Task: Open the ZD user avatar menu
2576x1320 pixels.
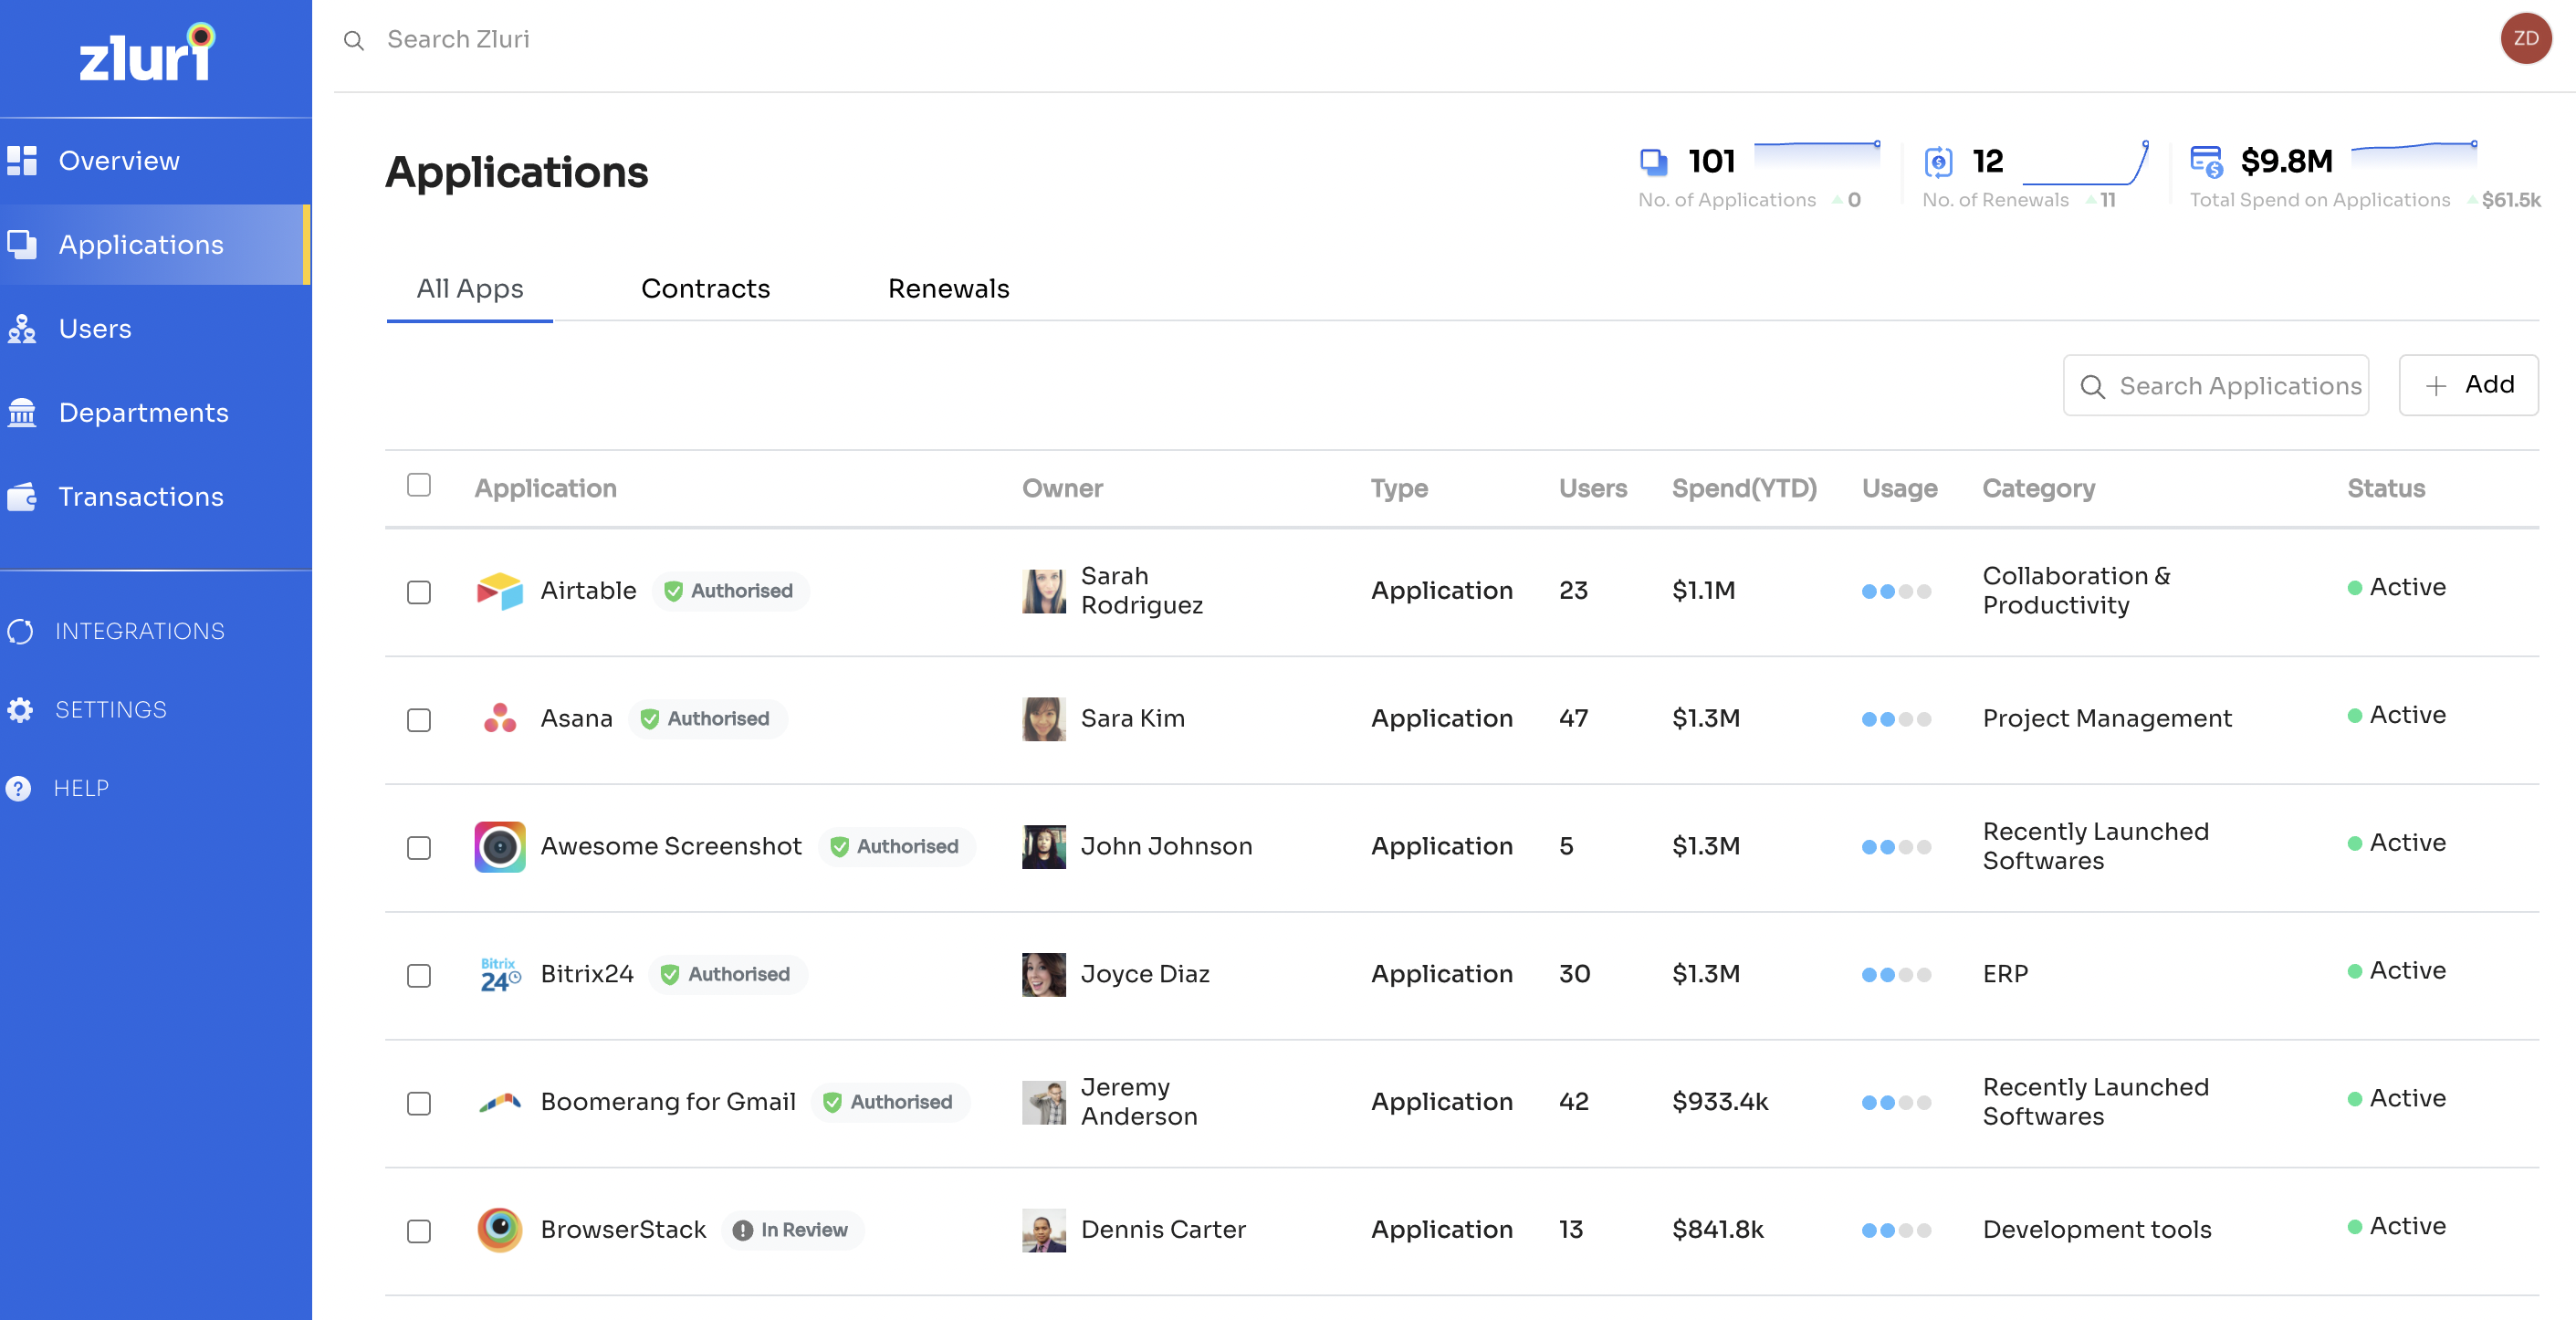Action: 2525,39
